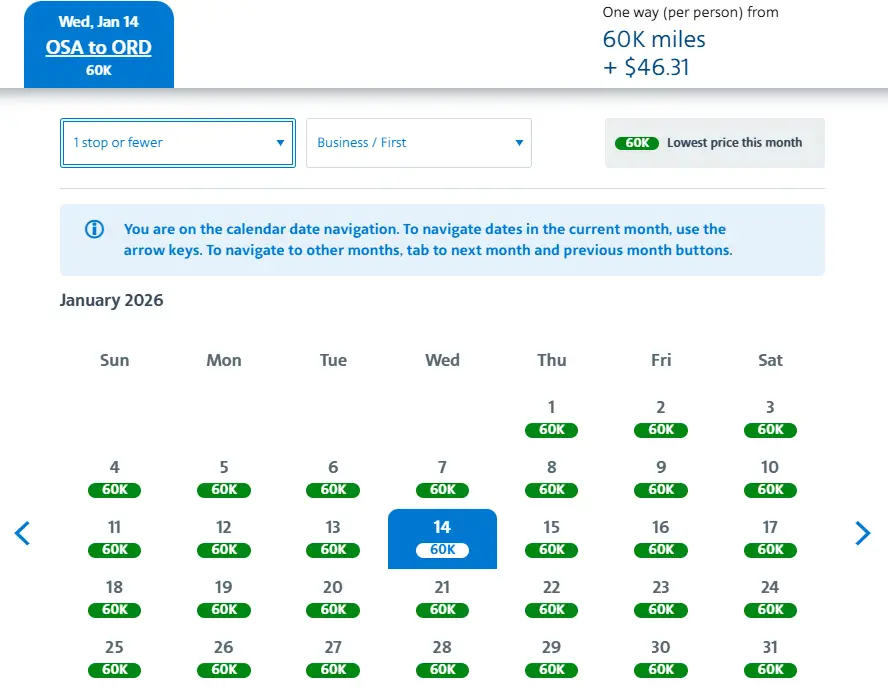Click the 60K badge under January 20

point(333,610)
